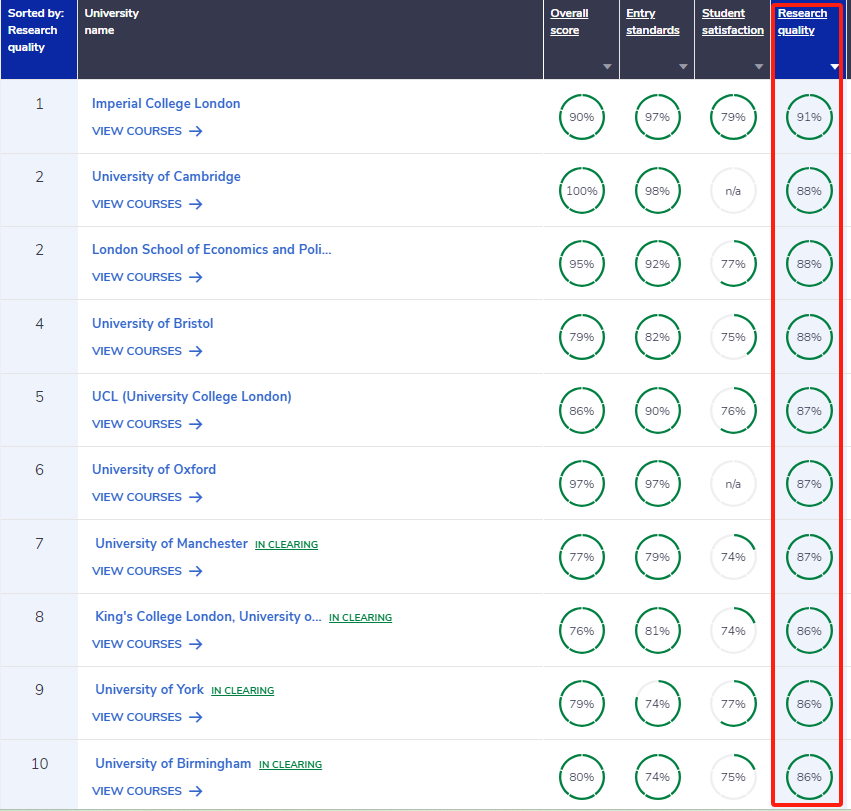Open Imperial College London university page
Image resolution: width=851 pixels, height=811 pixels.
[x=166, y=103]
